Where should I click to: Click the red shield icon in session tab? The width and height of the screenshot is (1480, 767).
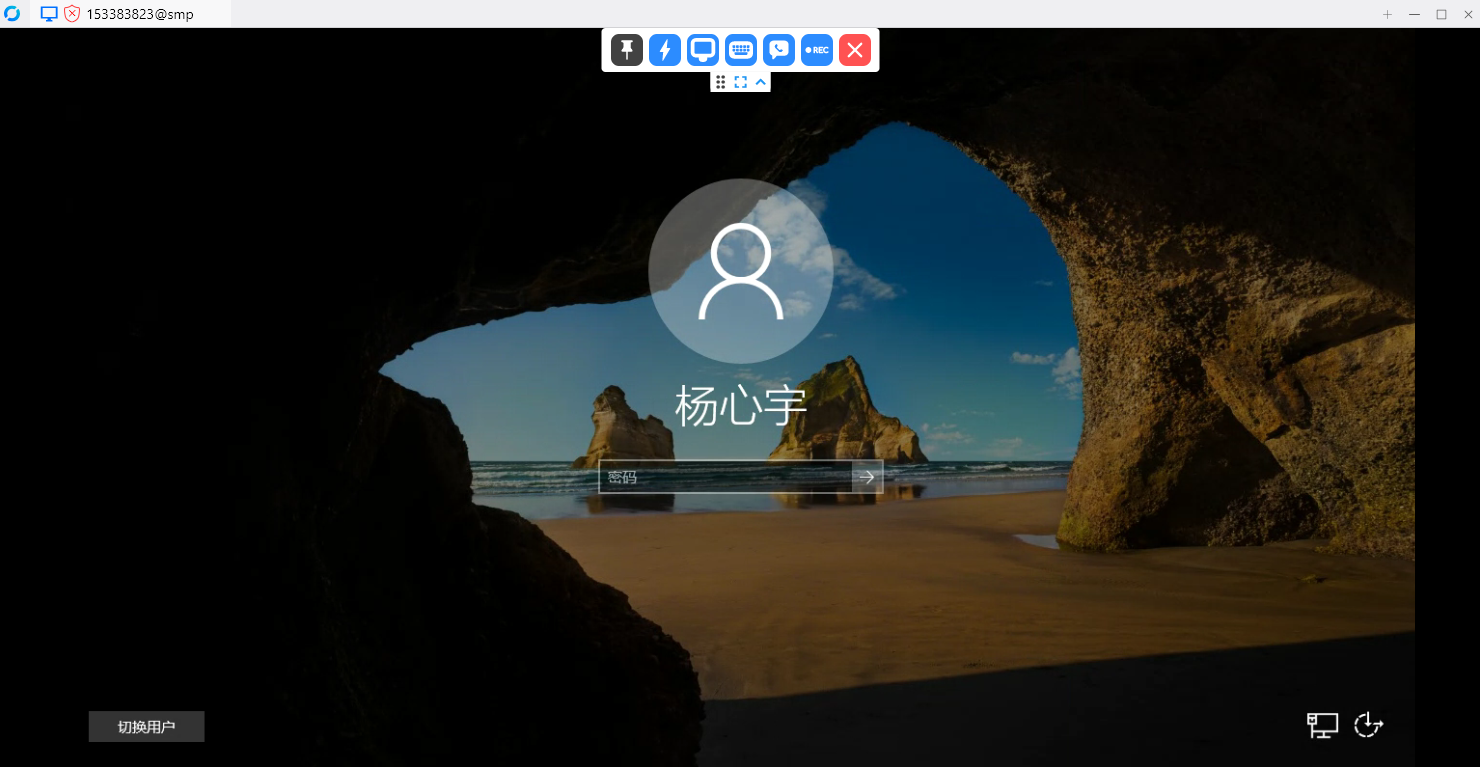tap(72, 14)
